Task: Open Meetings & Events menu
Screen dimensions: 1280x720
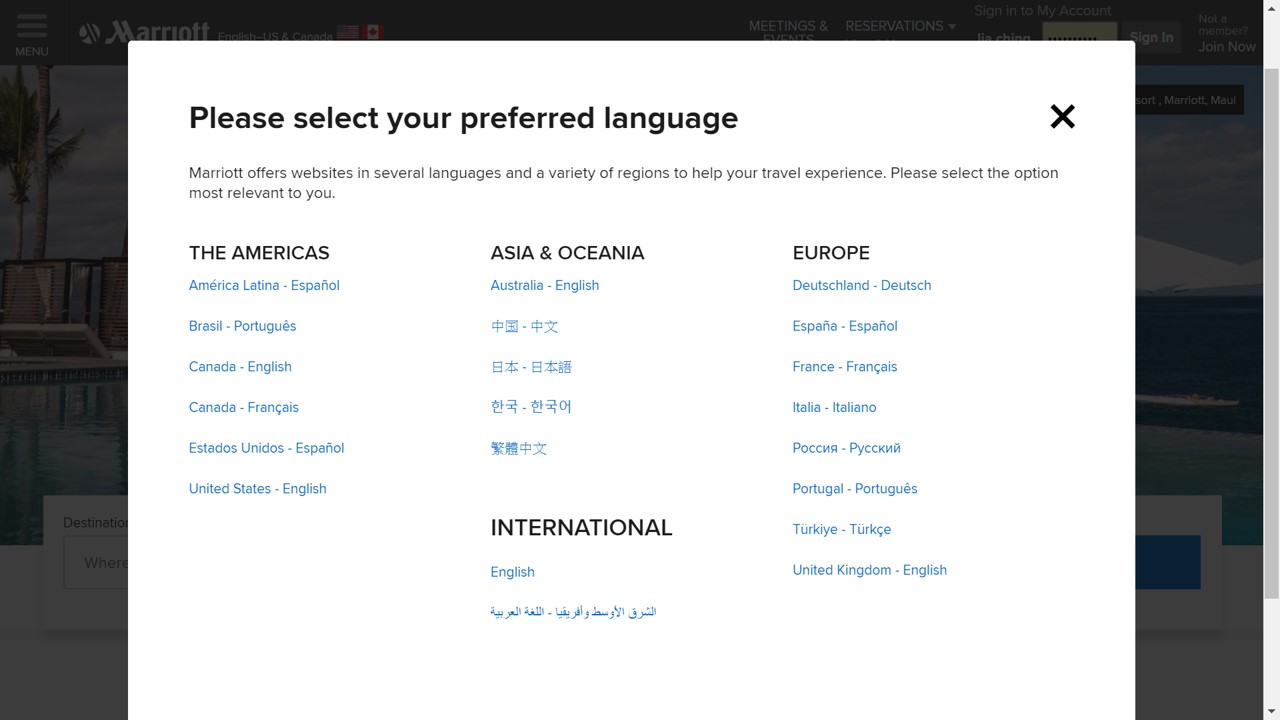Action: tap(788, 28)
